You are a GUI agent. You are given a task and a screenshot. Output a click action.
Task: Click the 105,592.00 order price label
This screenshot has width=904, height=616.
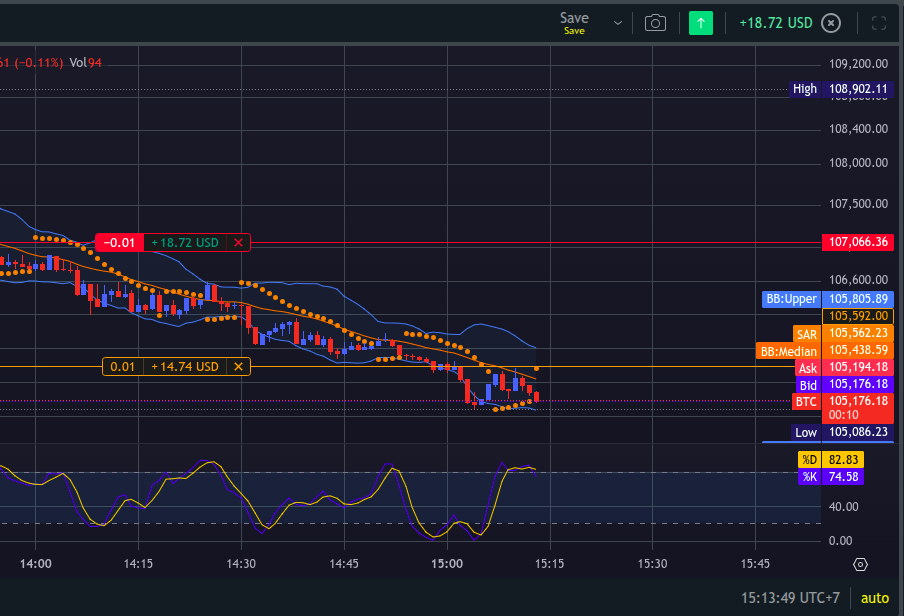tap(858, 316)
